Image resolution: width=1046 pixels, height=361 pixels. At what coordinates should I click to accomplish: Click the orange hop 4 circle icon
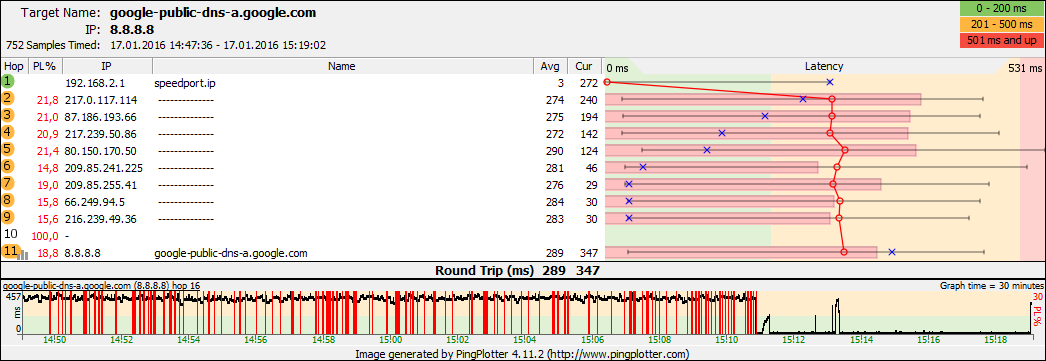[7, 133]
